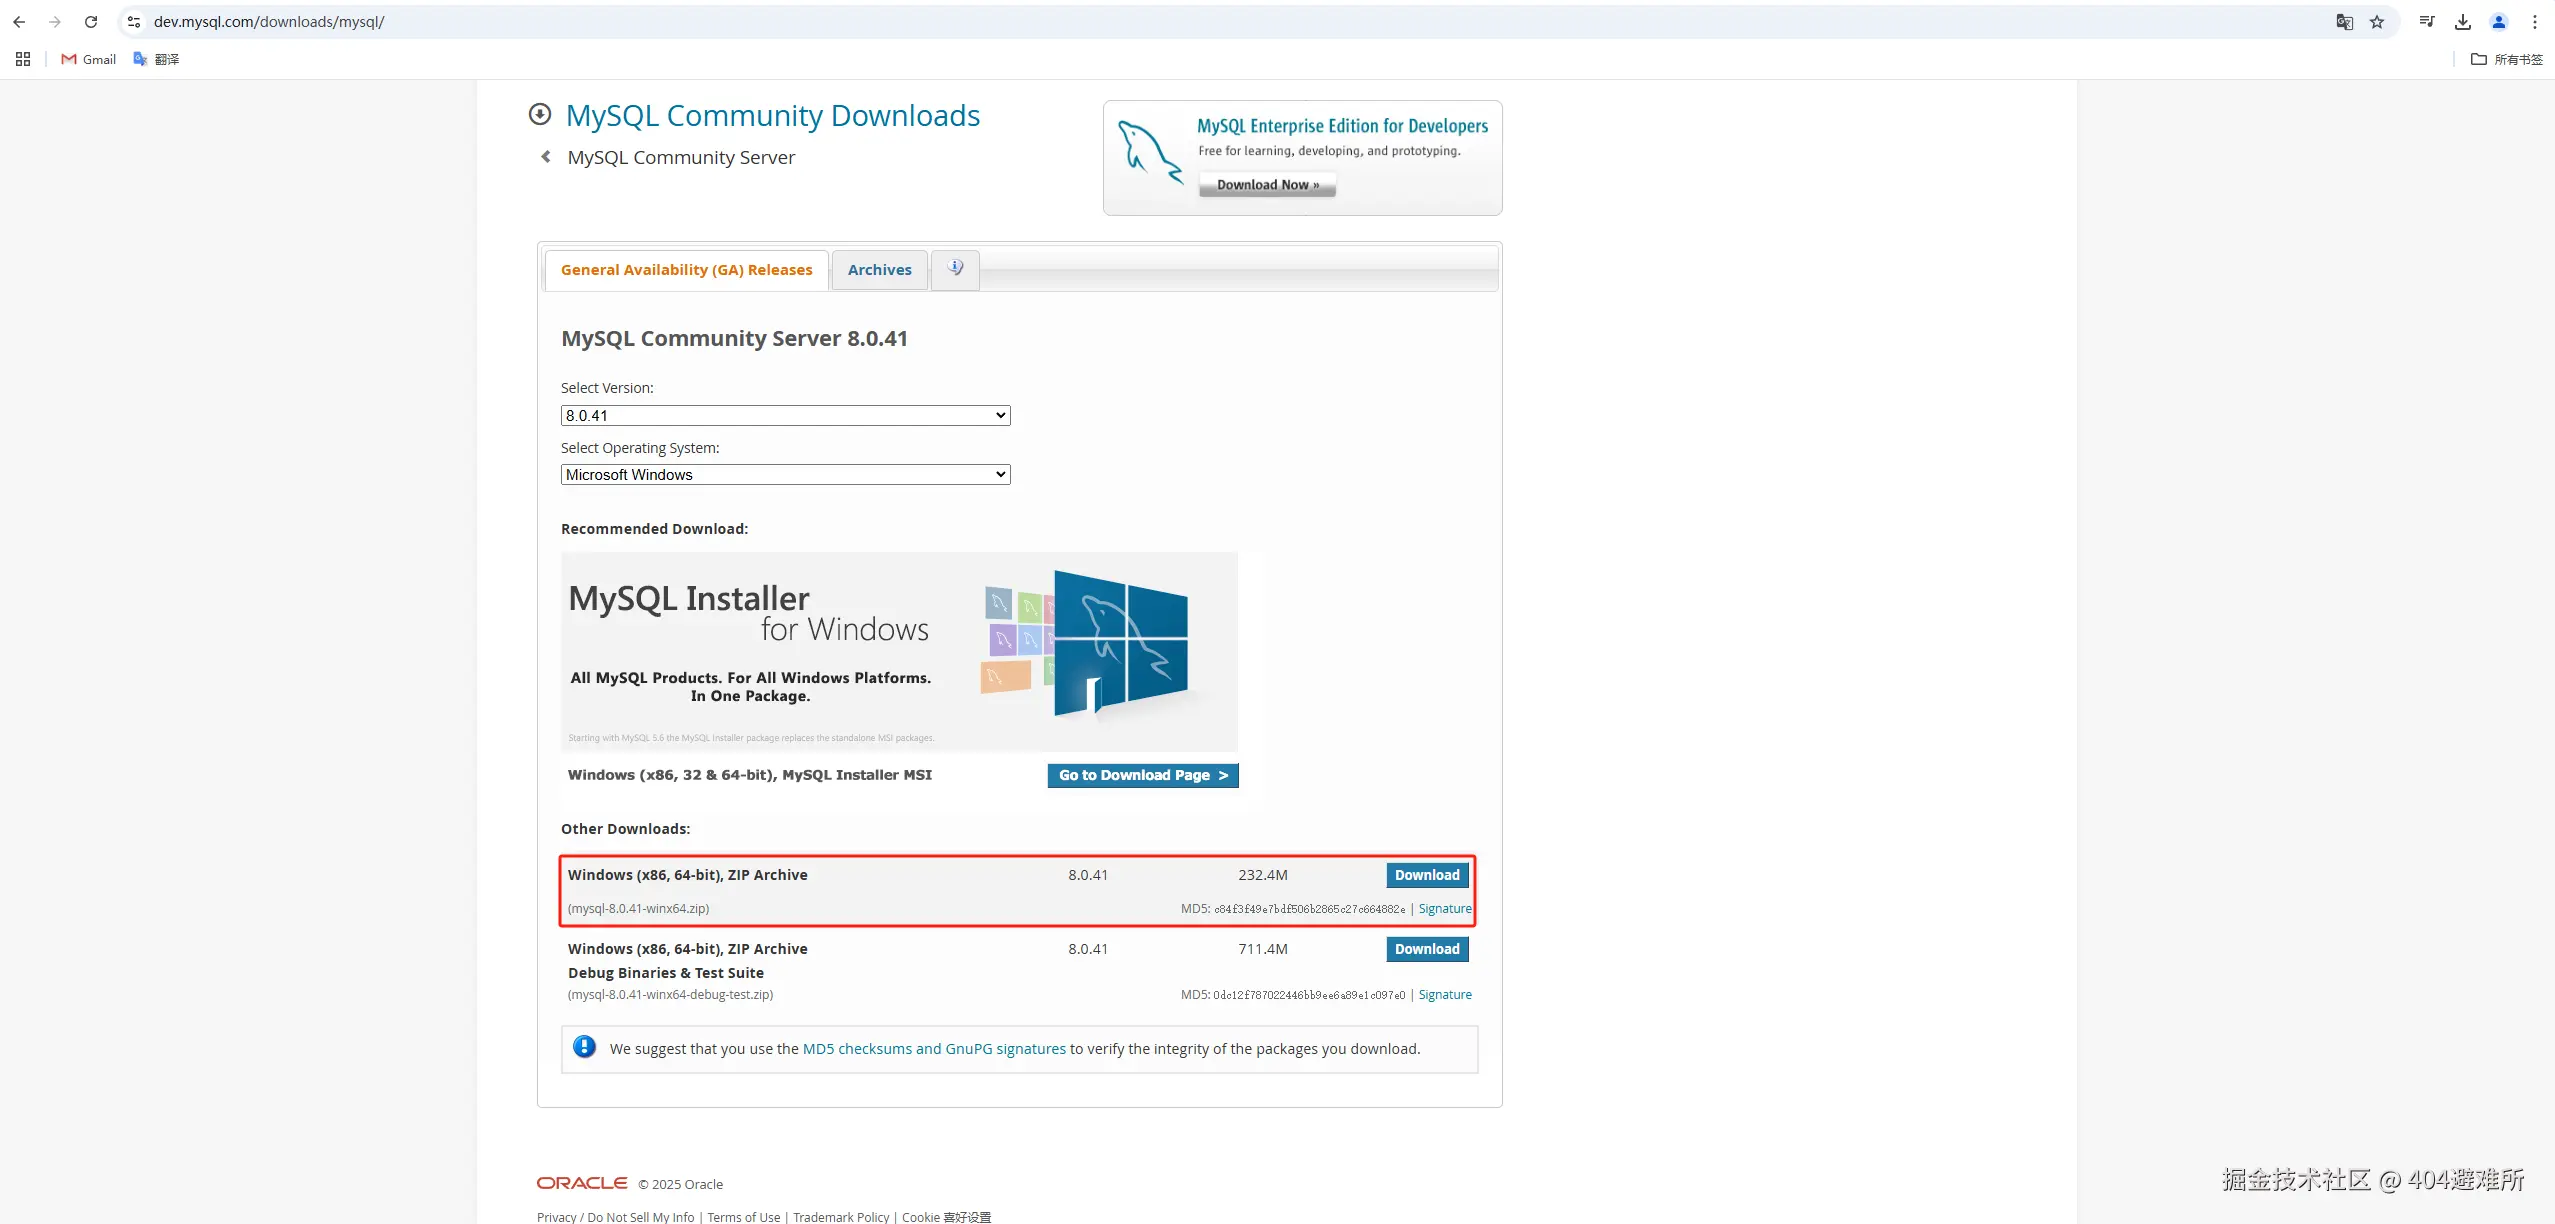Open MD5 checksums and GnuPG signatures link
Image resolution: width=2555 pixels, height=1224 pixels.
point(933,1049)
